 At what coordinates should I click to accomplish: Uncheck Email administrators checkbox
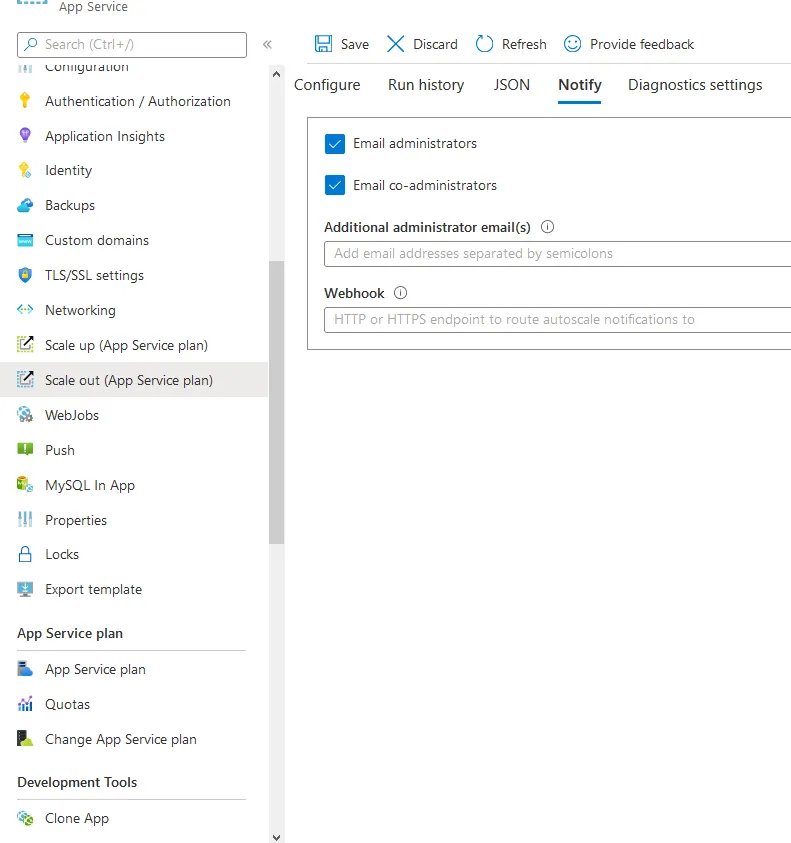point(334,144)
